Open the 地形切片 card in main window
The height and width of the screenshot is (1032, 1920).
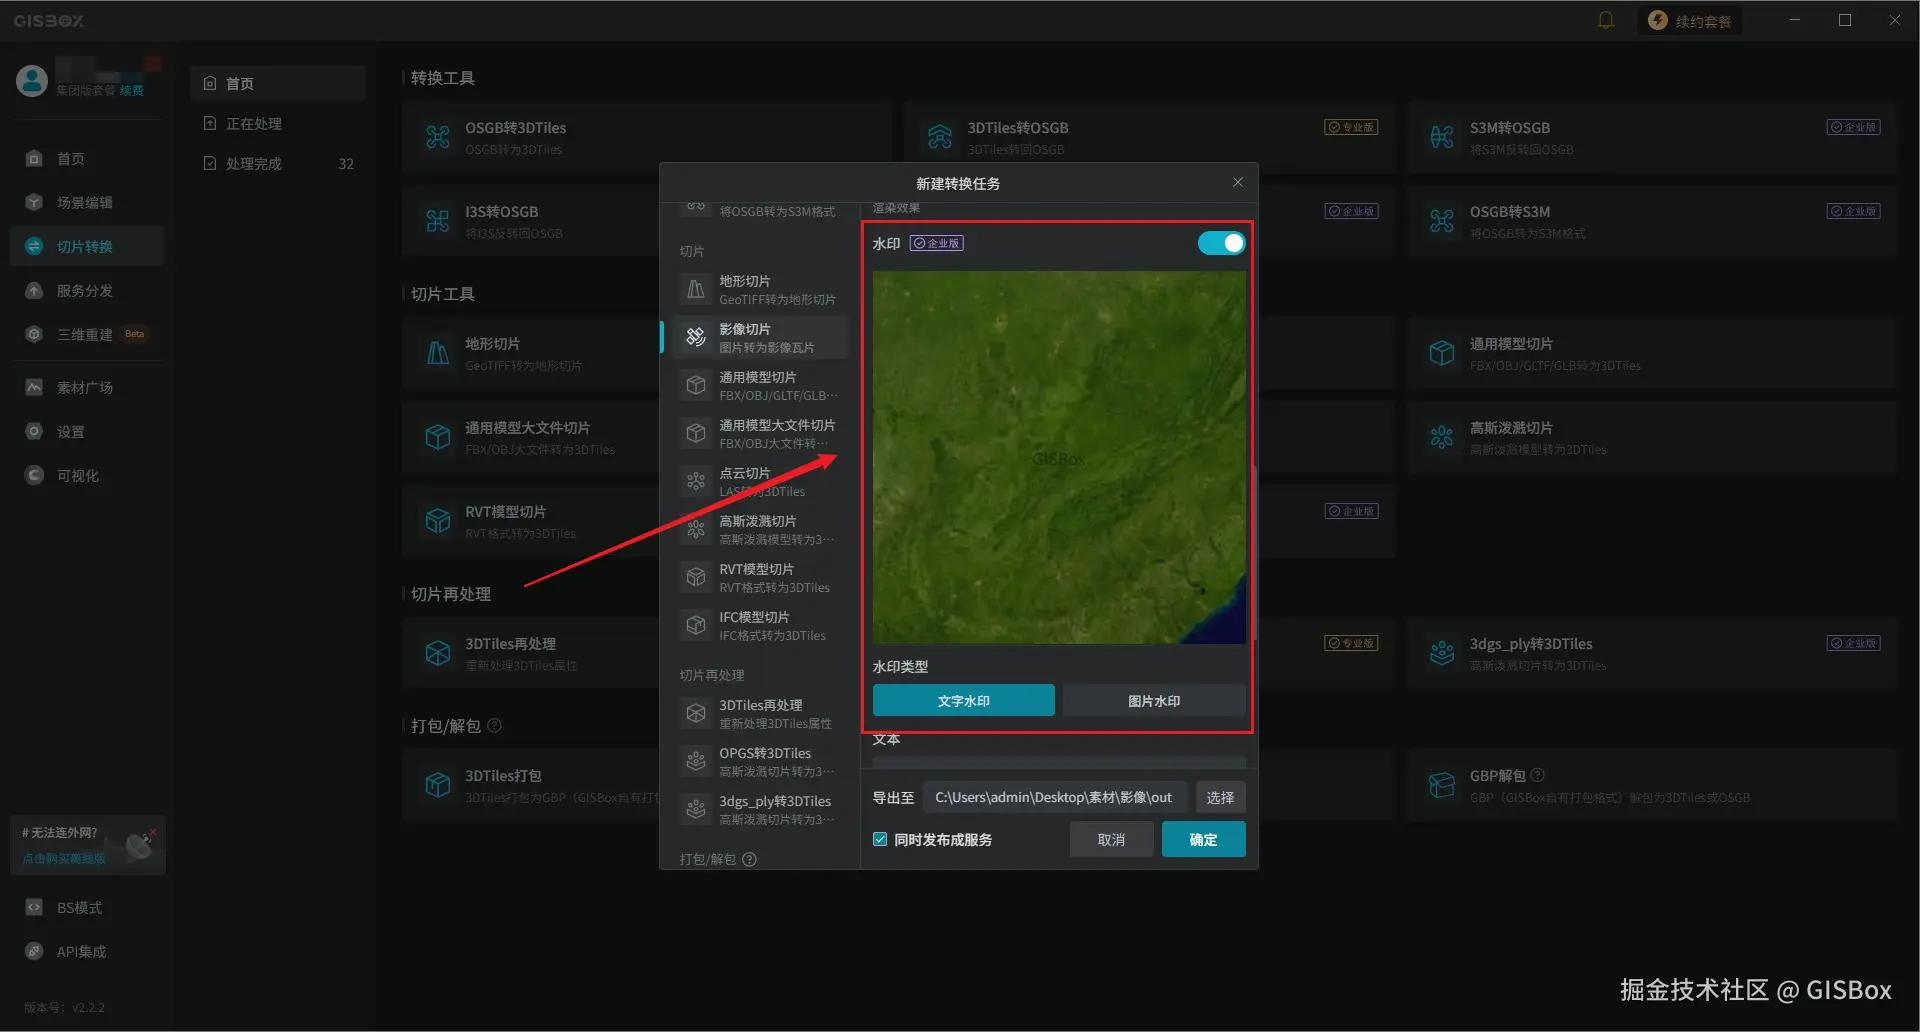tap(530, 353)
